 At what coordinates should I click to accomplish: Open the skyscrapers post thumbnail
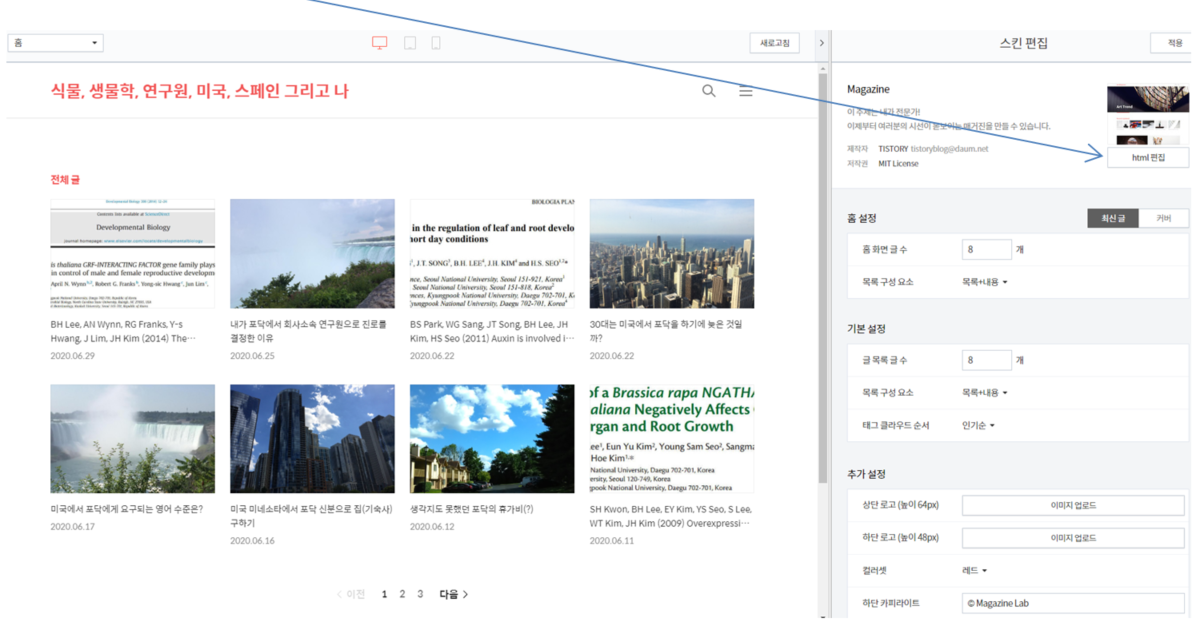tap(312, 438)
